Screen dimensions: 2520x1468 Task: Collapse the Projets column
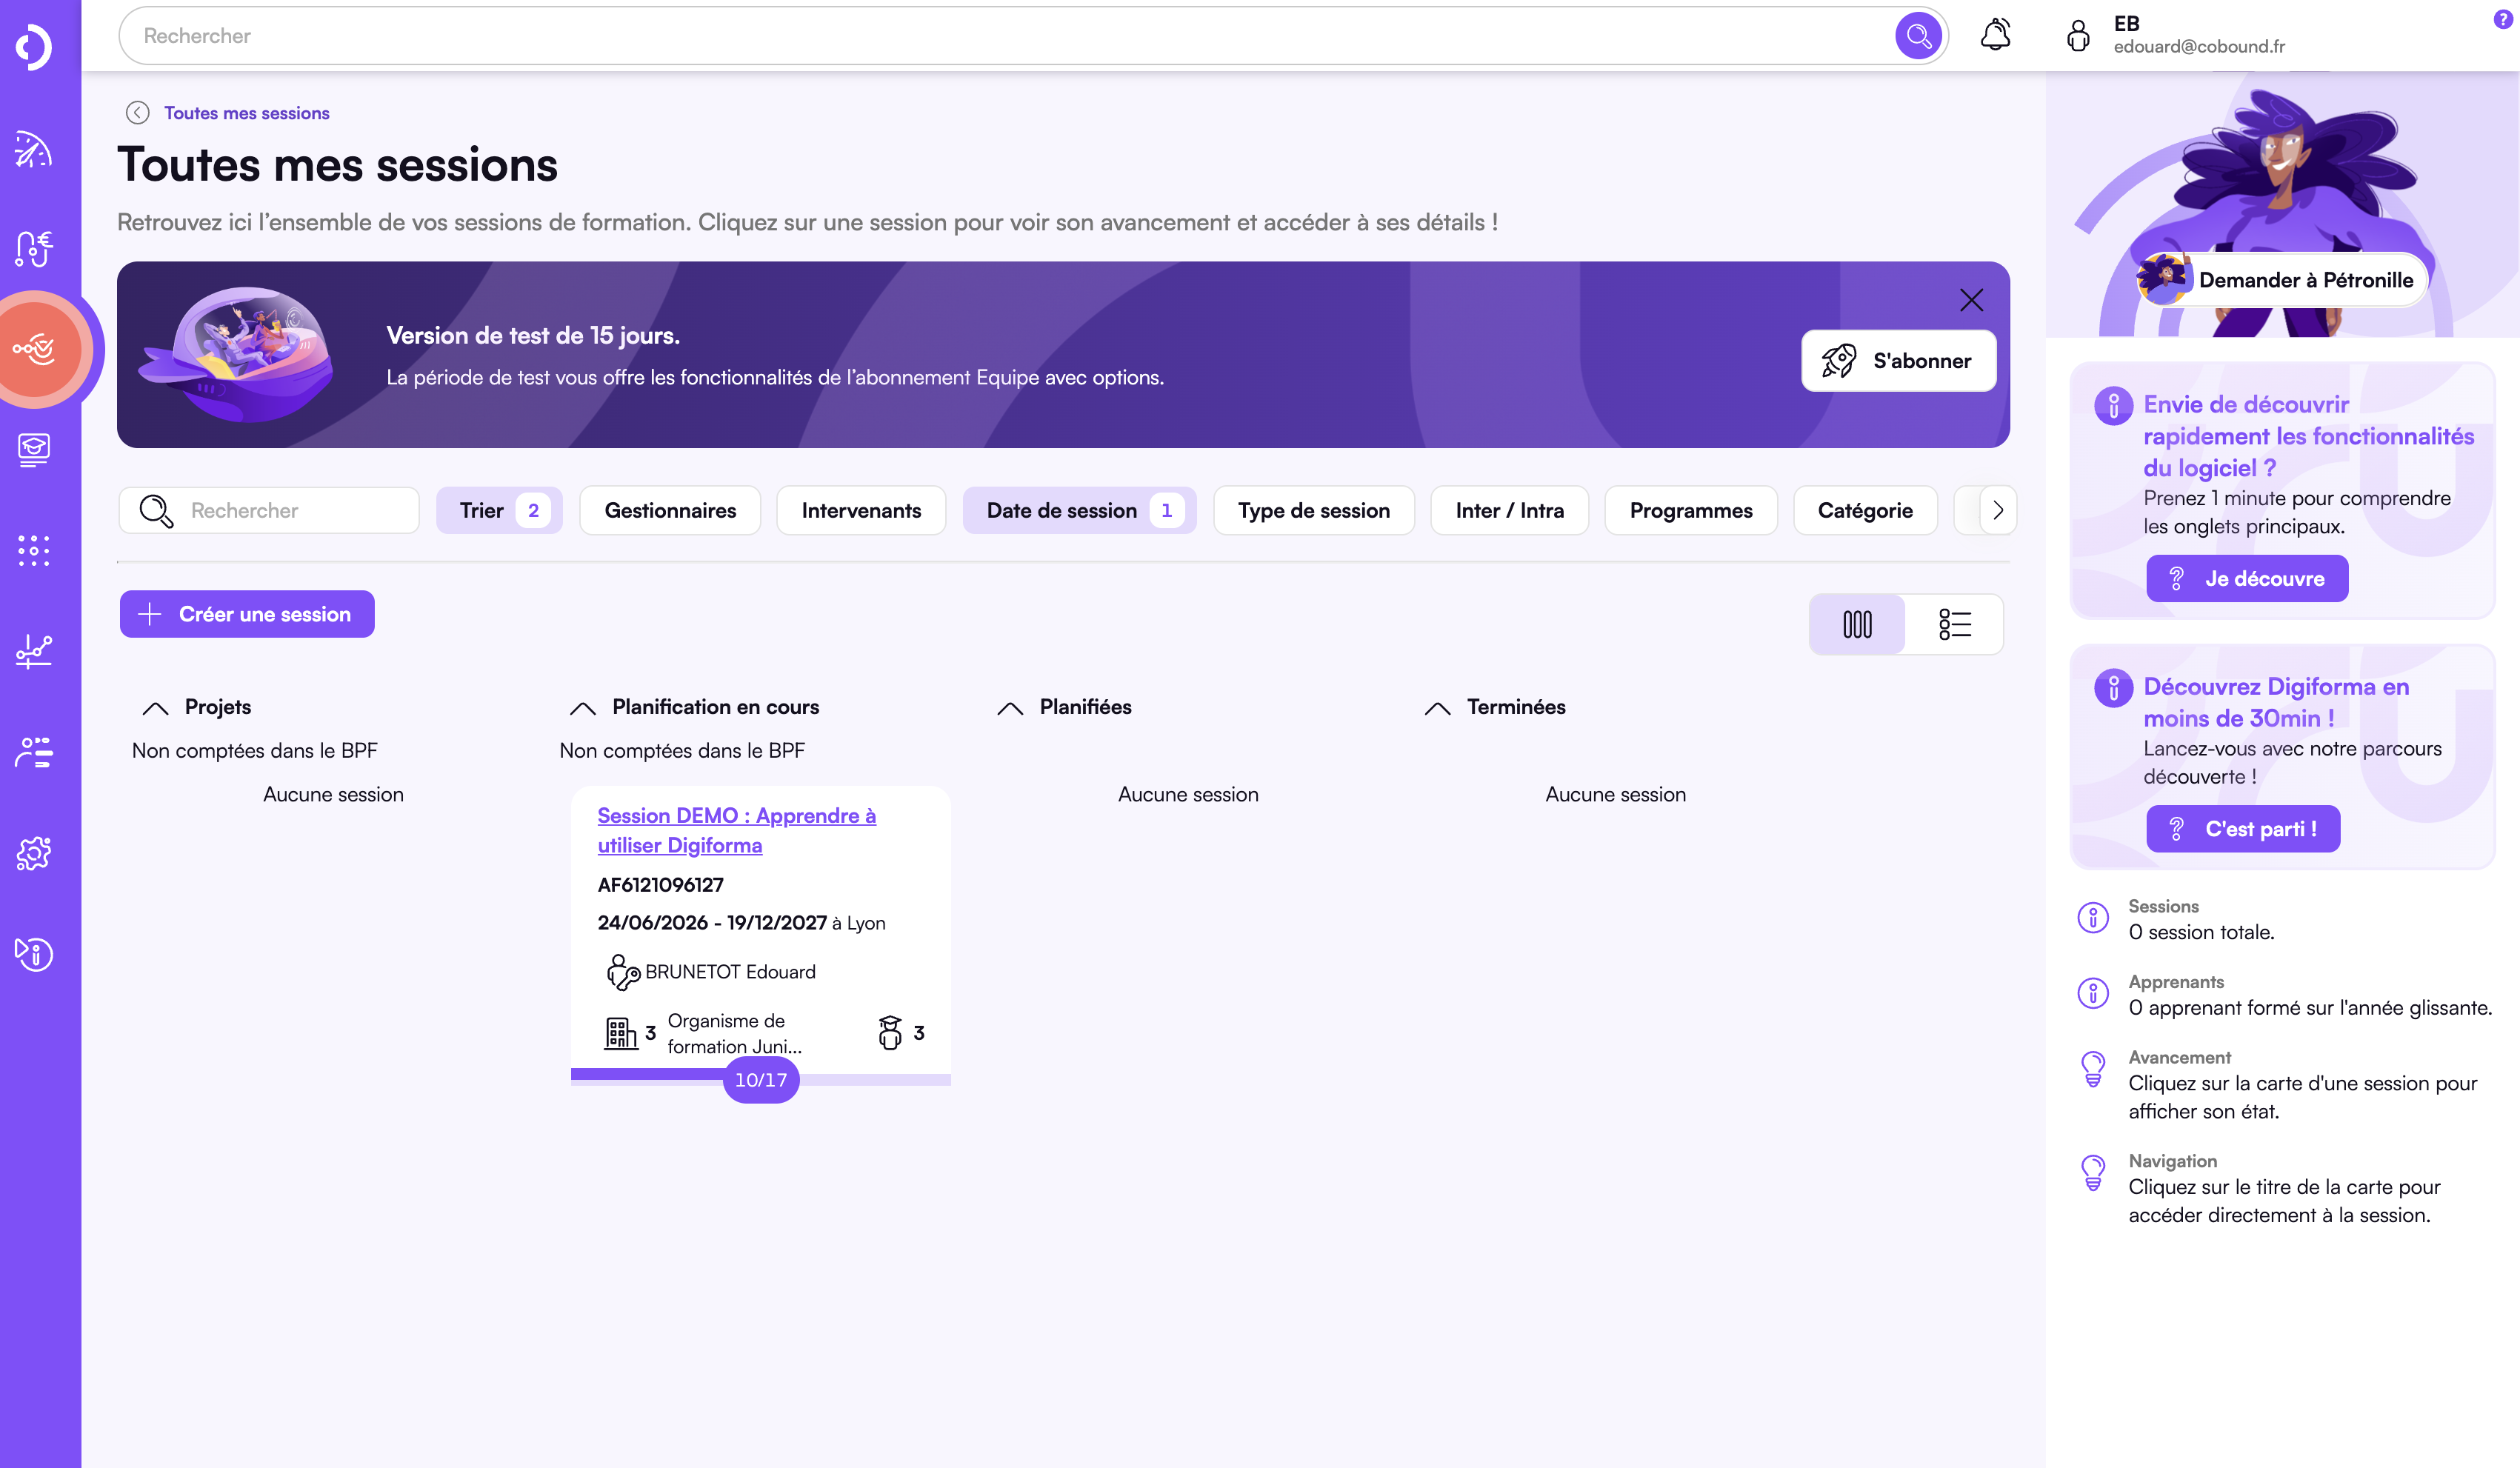tap(155, 708)
